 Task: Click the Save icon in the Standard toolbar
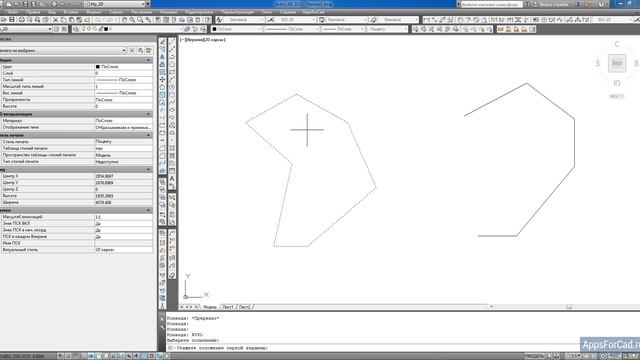tap(11, 20)
